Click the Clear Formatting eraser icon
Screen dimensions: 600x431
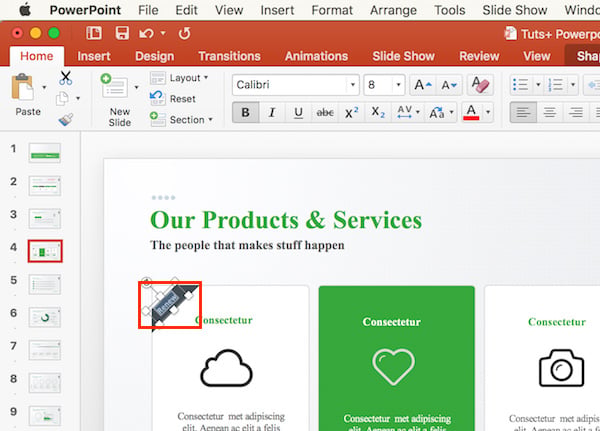pos(480,85)
